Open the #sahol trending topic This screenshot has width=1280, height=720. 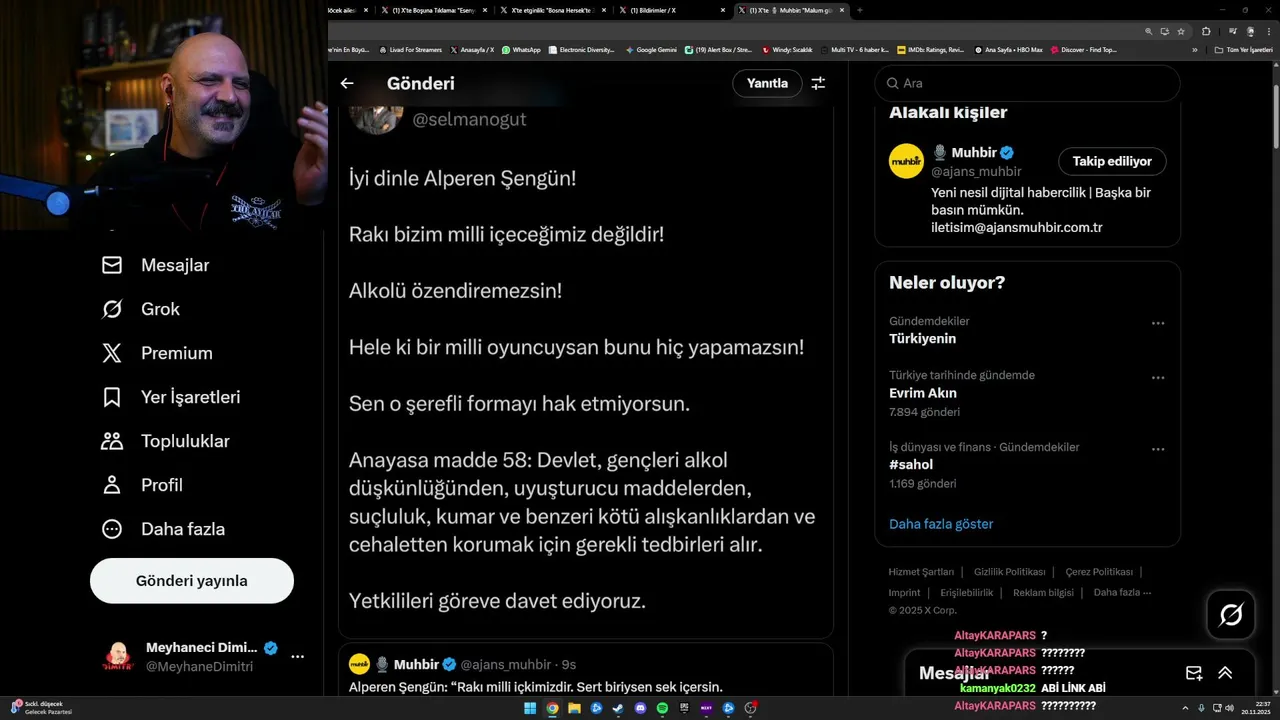(x=911, y=465)
